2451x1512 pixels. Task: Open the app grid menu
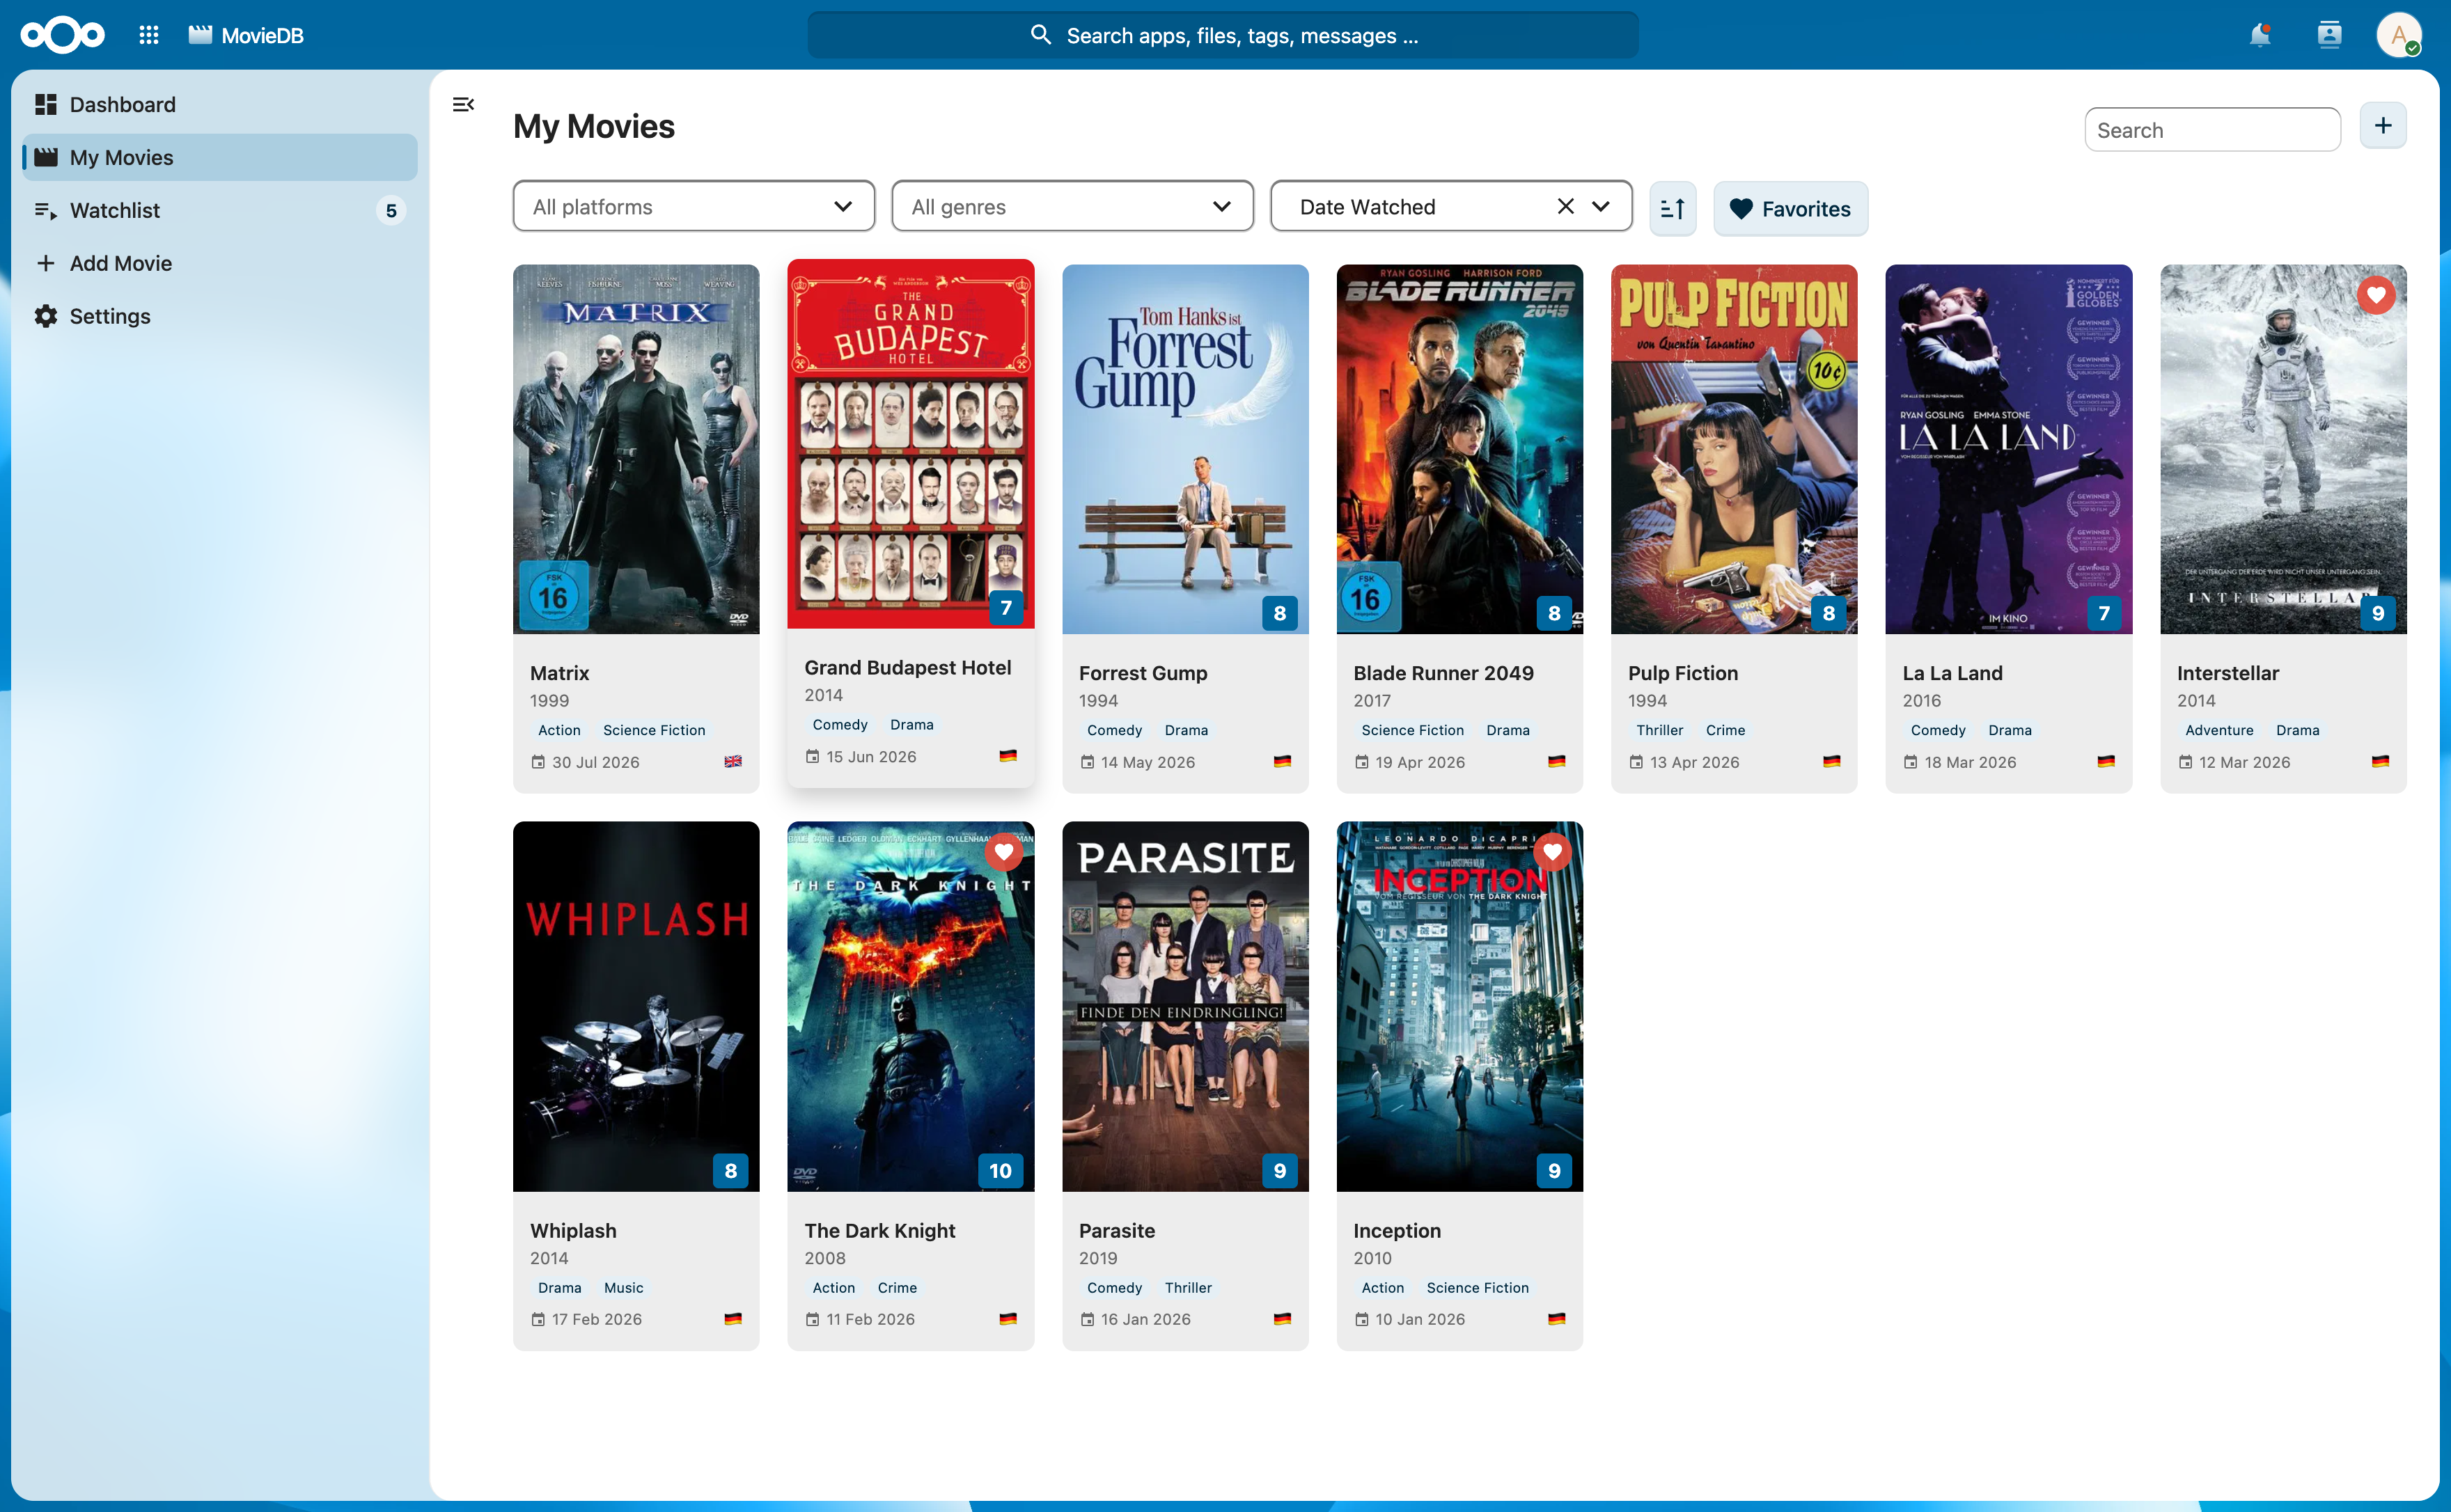click(149, 35)
